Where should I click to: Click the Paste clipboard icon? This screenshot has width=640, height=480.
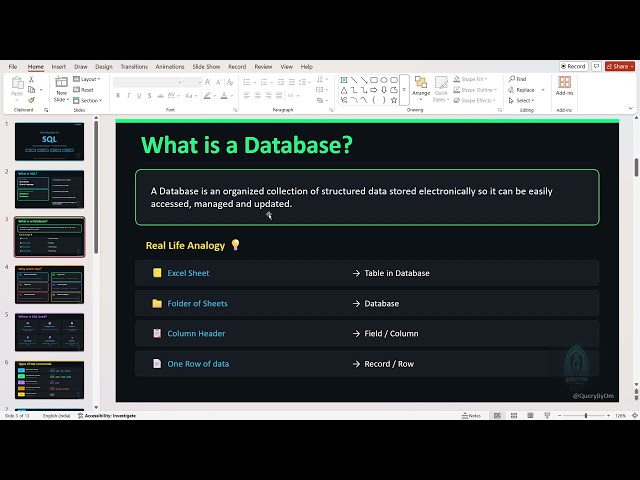click(x=17, y=83)
